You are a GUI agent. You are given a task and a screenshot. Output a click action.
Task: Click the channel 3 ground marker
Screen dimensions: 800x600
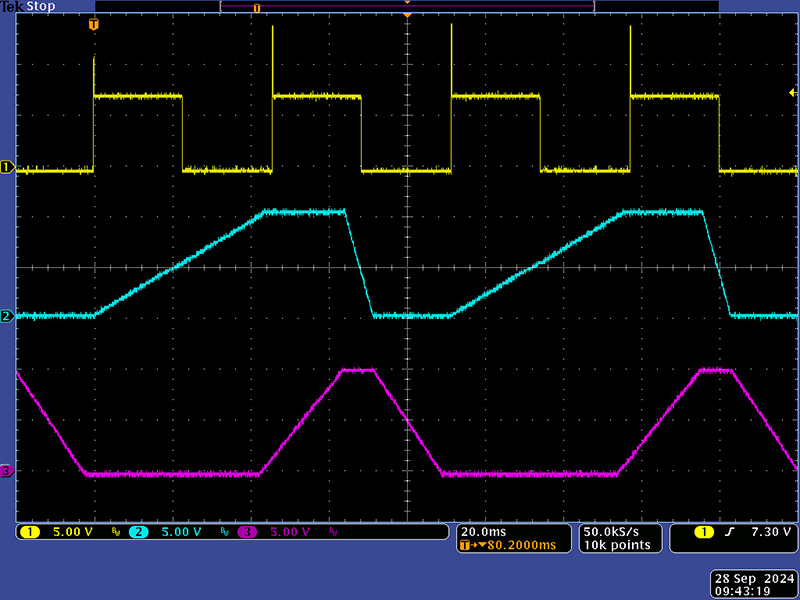6,470
